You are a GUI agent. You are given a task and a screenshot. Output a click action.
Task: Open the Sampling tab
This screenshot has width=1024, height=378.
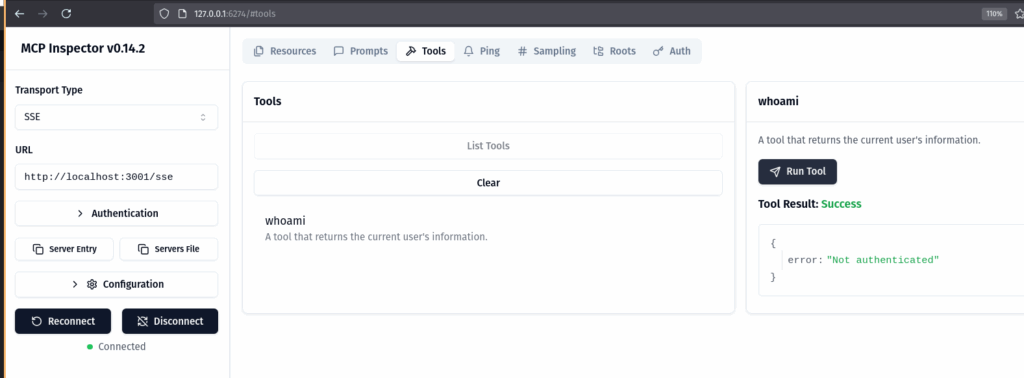547,51
